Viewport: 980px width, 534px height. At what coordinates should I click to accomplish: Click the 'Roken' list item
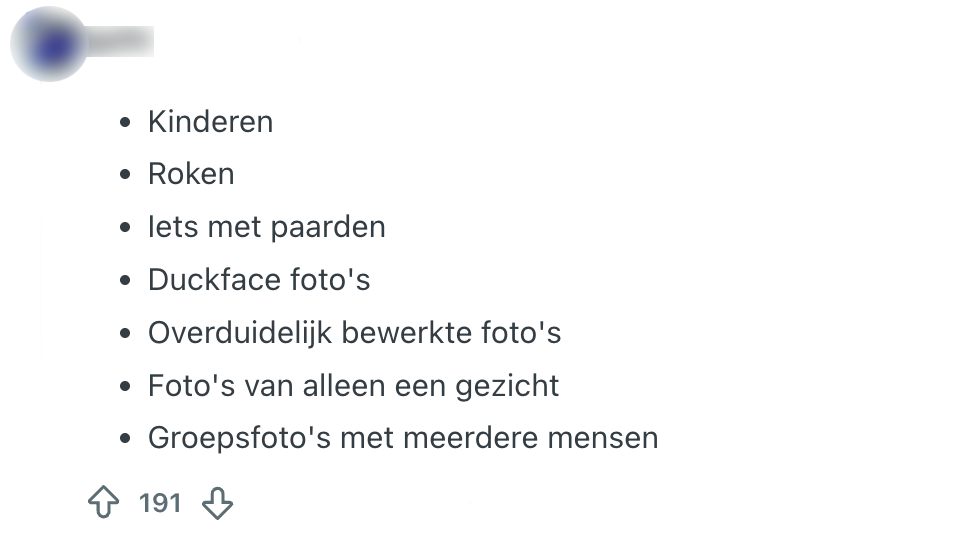pyautogui.click(x=191, y=174)
